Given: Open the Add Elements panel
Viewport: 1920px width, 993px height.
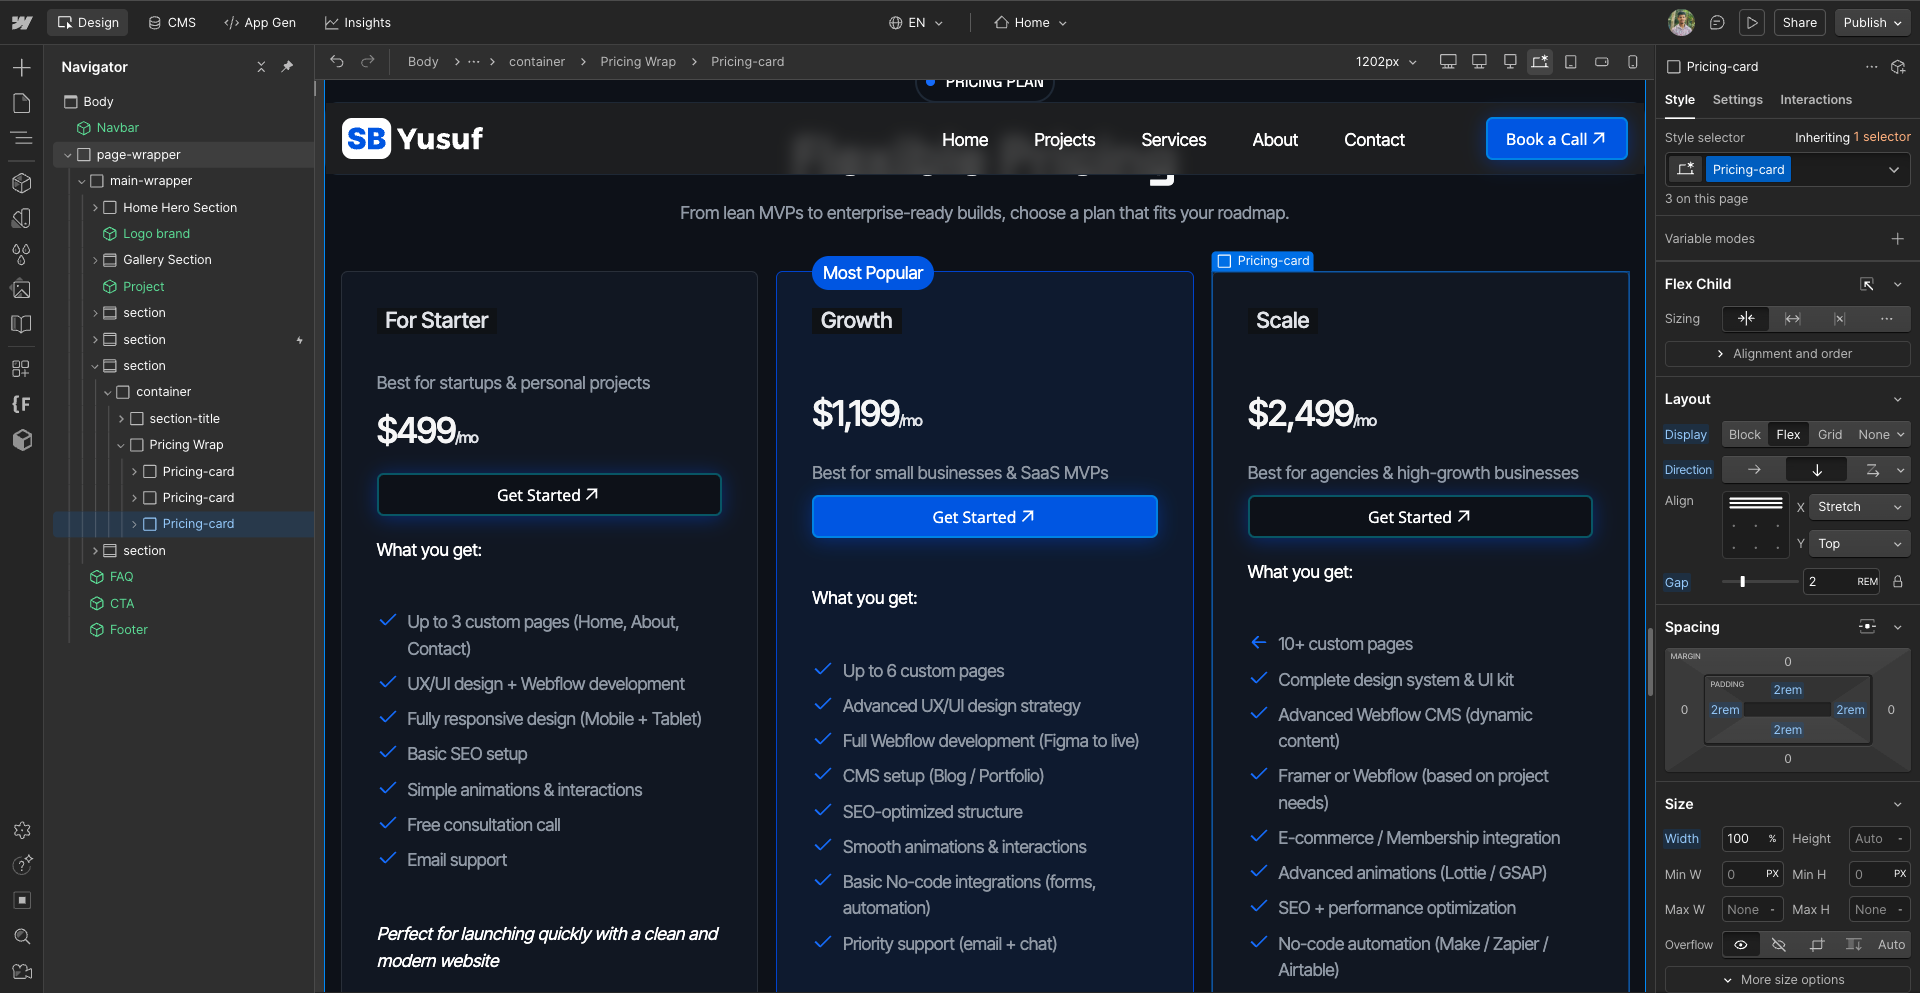Looking at the screenshot, I should click(x=21, y=67).
